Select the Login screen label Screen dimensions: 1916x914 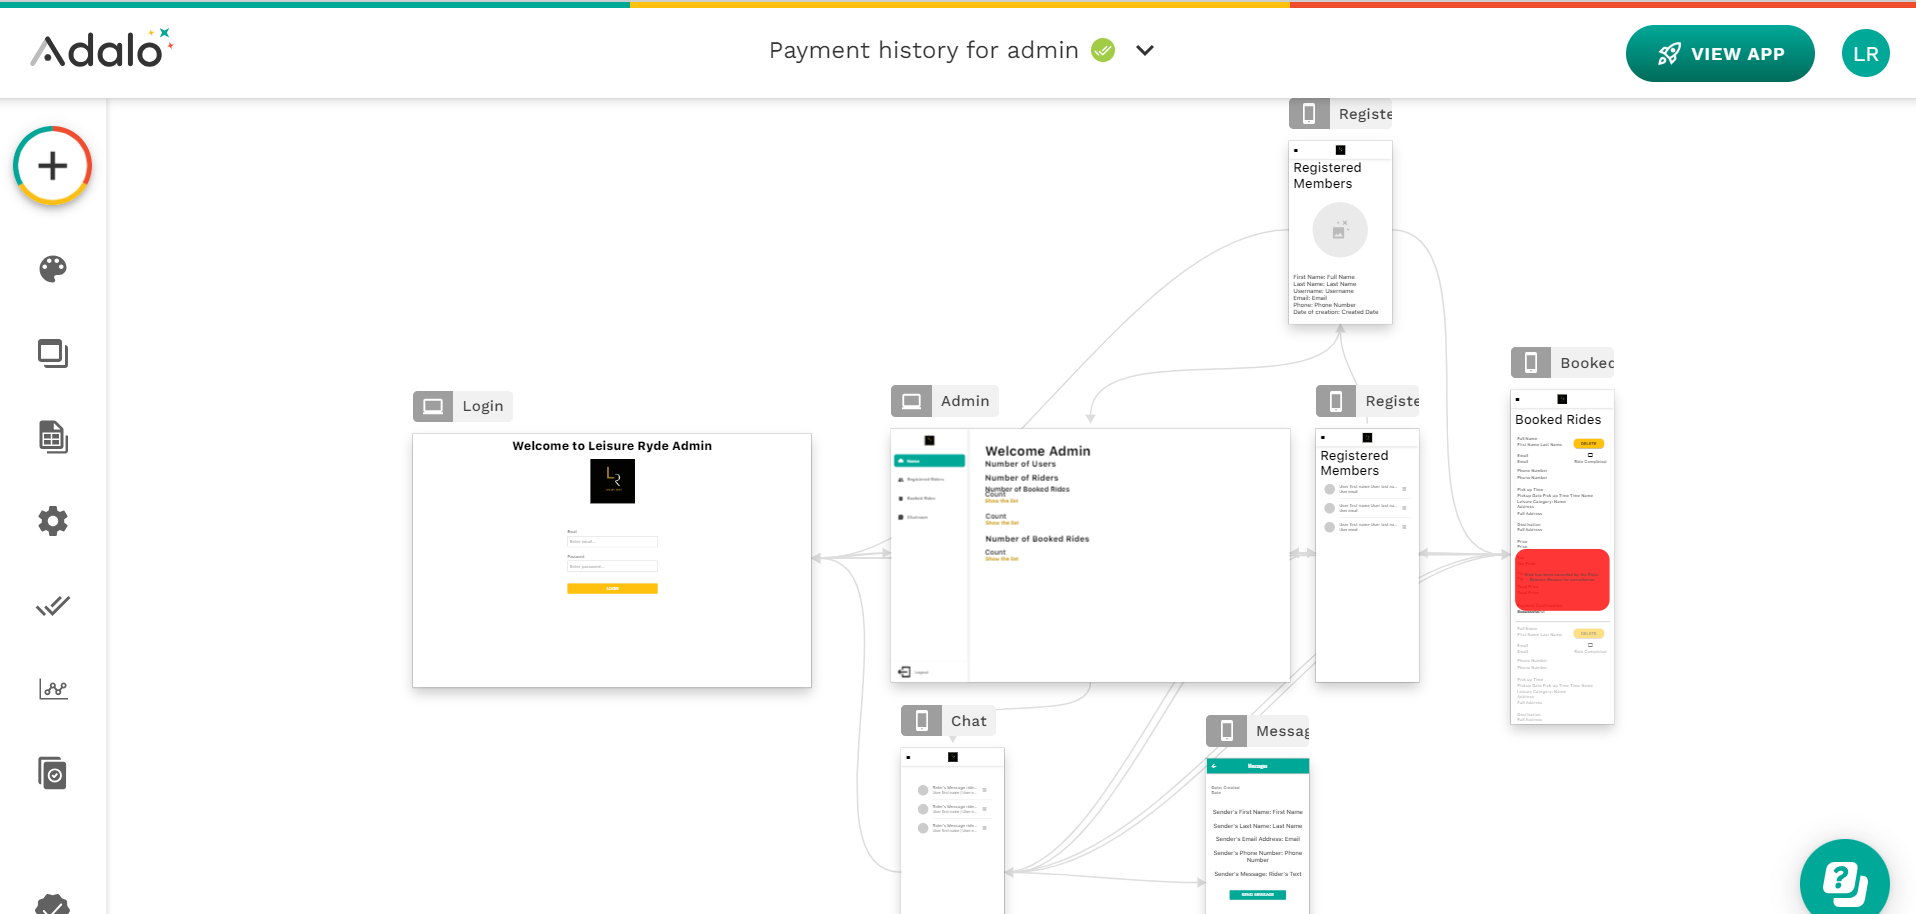click(x=482, y=406)
